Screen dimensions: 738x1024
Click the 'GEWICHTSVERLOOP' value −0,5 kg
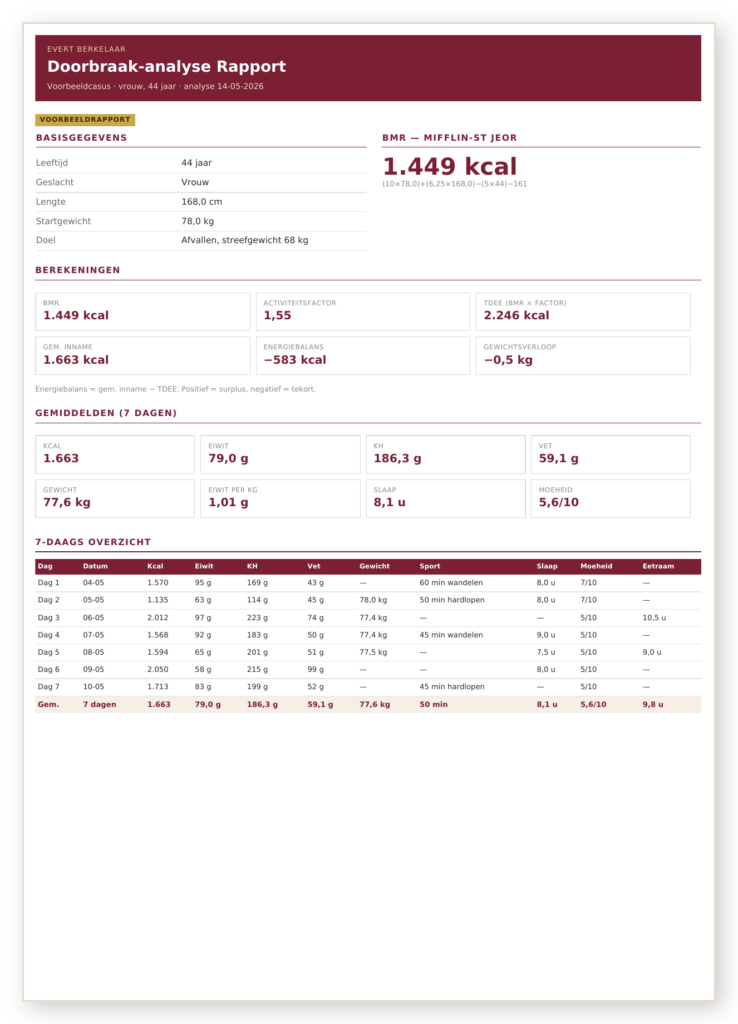508,360
